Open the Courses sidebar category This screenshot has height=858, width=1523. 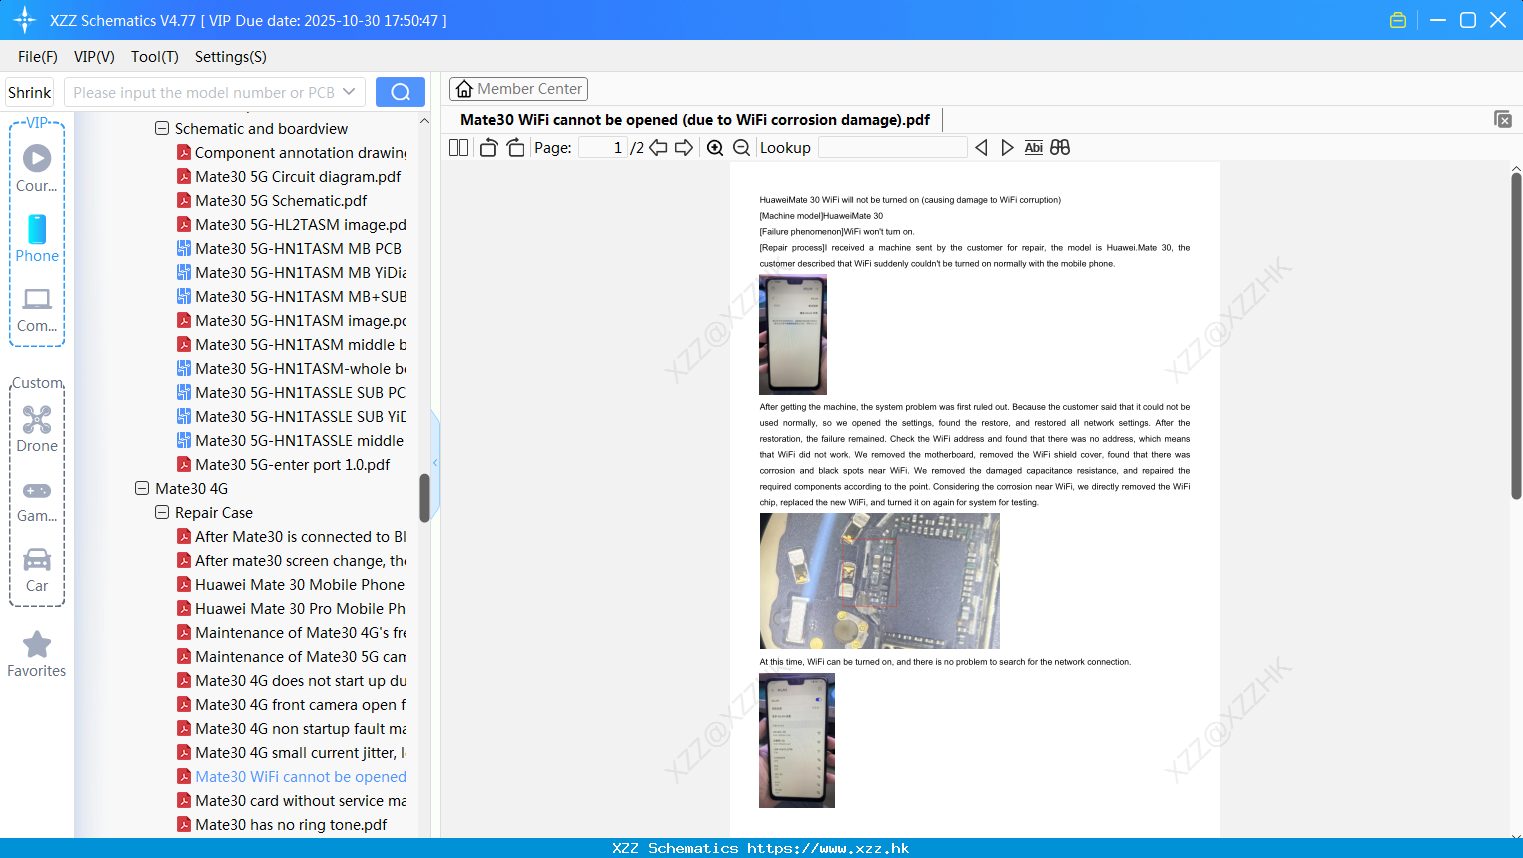coord(37,168)
